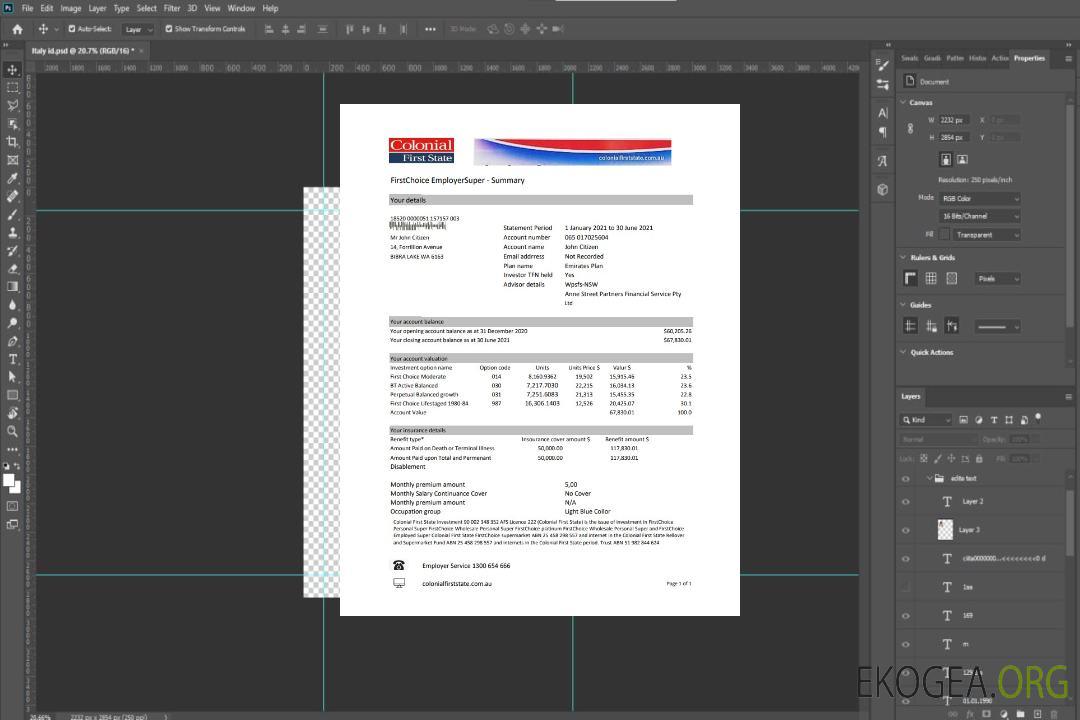Switch to the Properties tab
Viewport: 1080px width, 720px height.
pyautogui.click(x=1029, y=58)
